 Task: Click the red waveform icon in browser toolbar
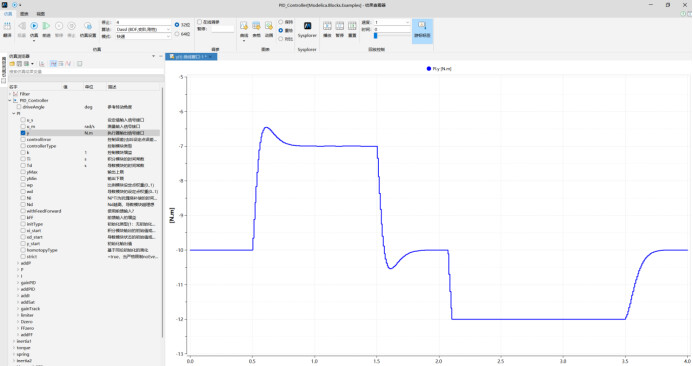click(x=68, y=64)
